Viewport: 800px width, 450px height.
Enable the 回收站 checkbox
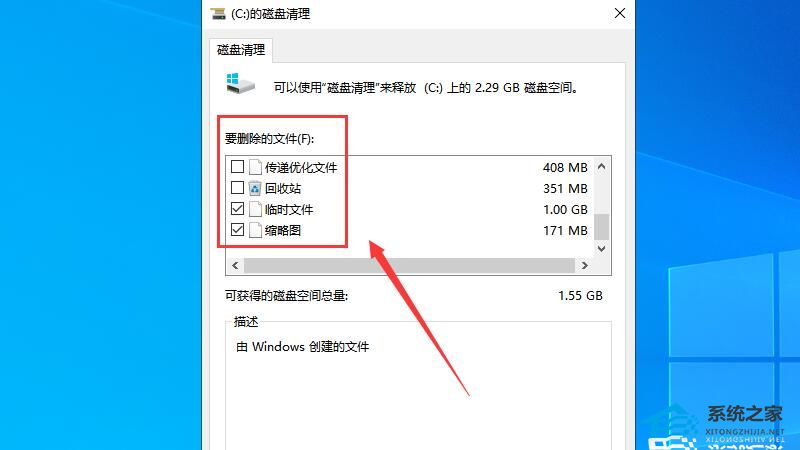pyautogui.click(x=237, y=188)
